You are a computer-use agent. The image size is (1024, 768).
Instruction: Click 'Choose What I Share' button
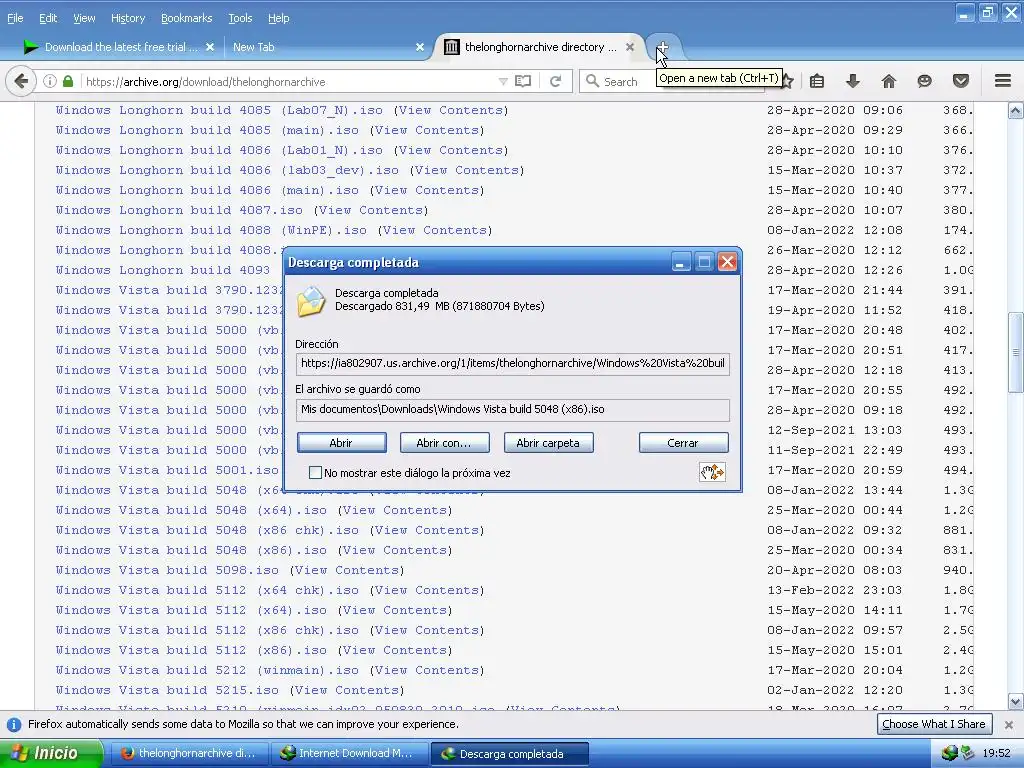tap(933, 724)
